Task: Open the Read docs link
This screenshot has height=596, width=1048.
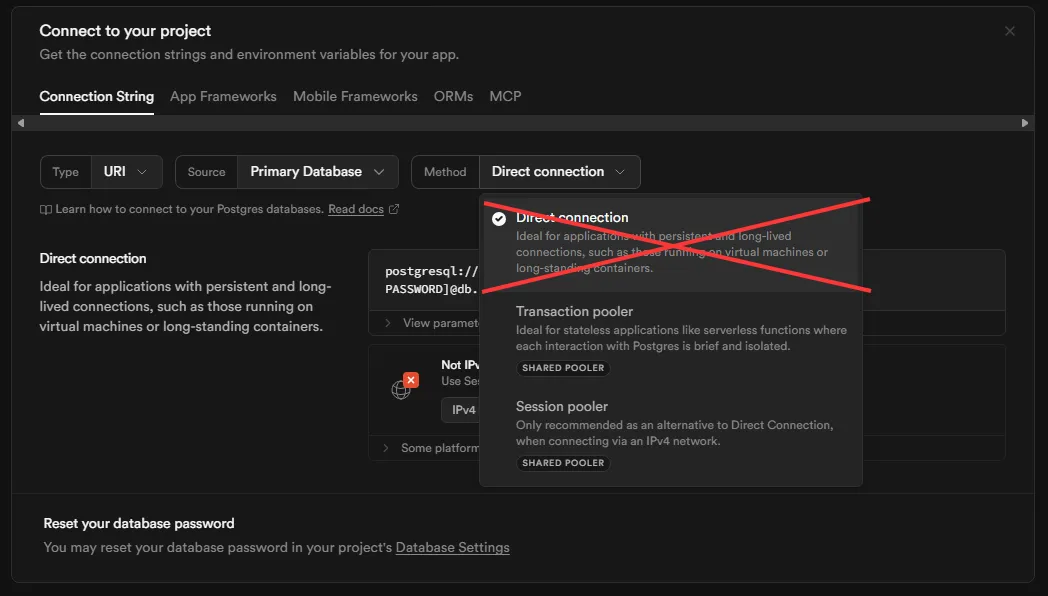Action: tap(356, 210)
